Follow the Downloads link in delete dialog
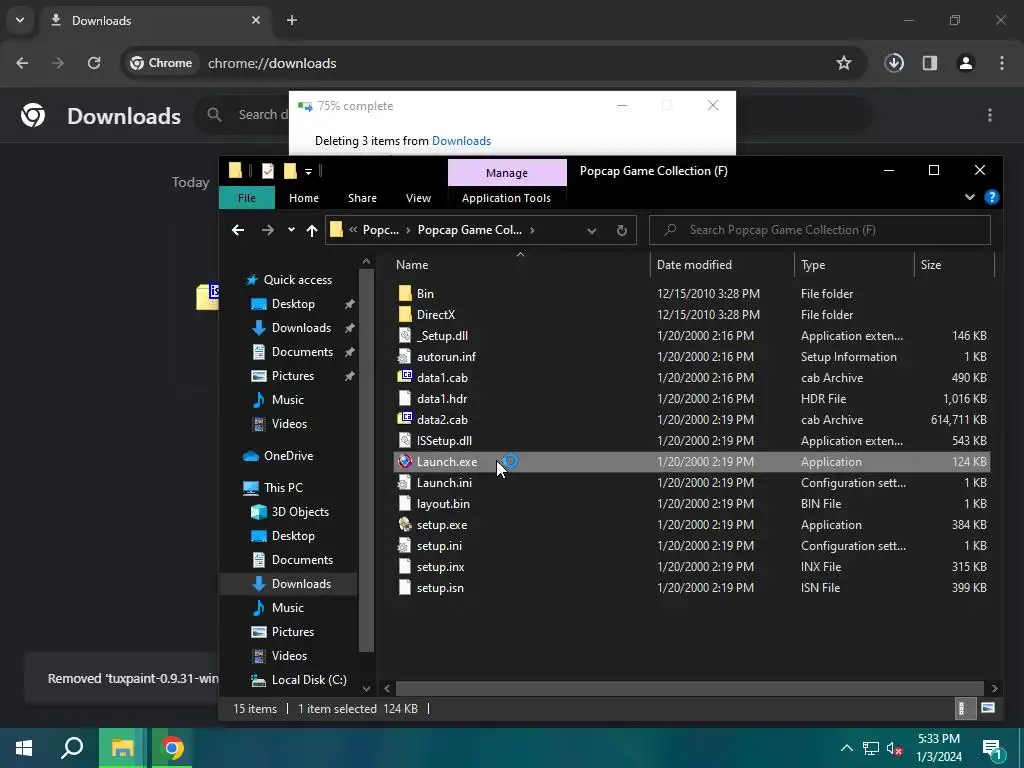This screenshot has width=1024, height=768. click(461, 140)
